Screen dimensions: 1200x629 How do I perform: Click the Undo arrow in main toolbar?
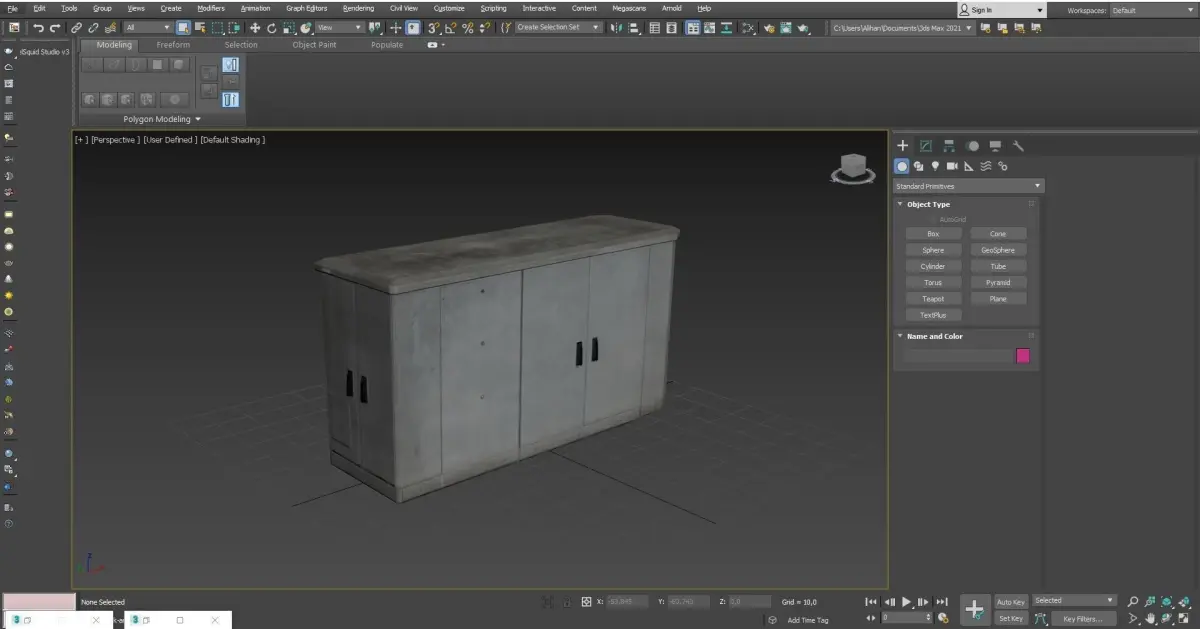click(38, 28)
